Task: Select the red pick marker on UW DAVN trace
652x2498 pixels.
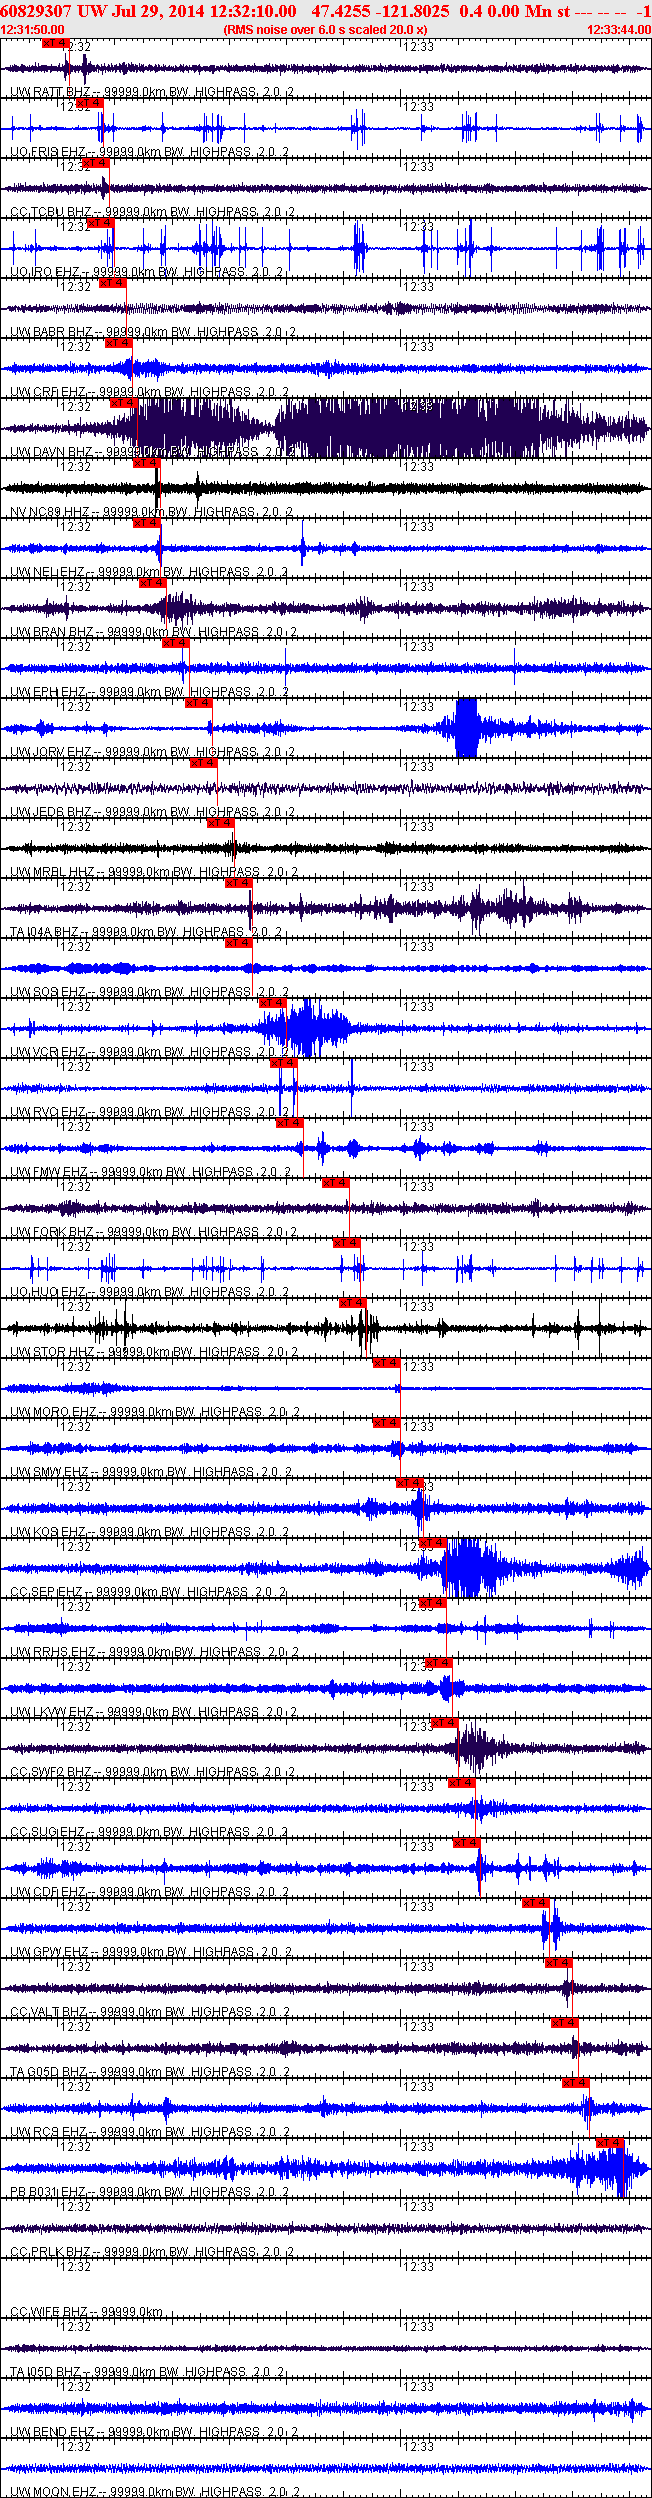Action: click(124, 403)
